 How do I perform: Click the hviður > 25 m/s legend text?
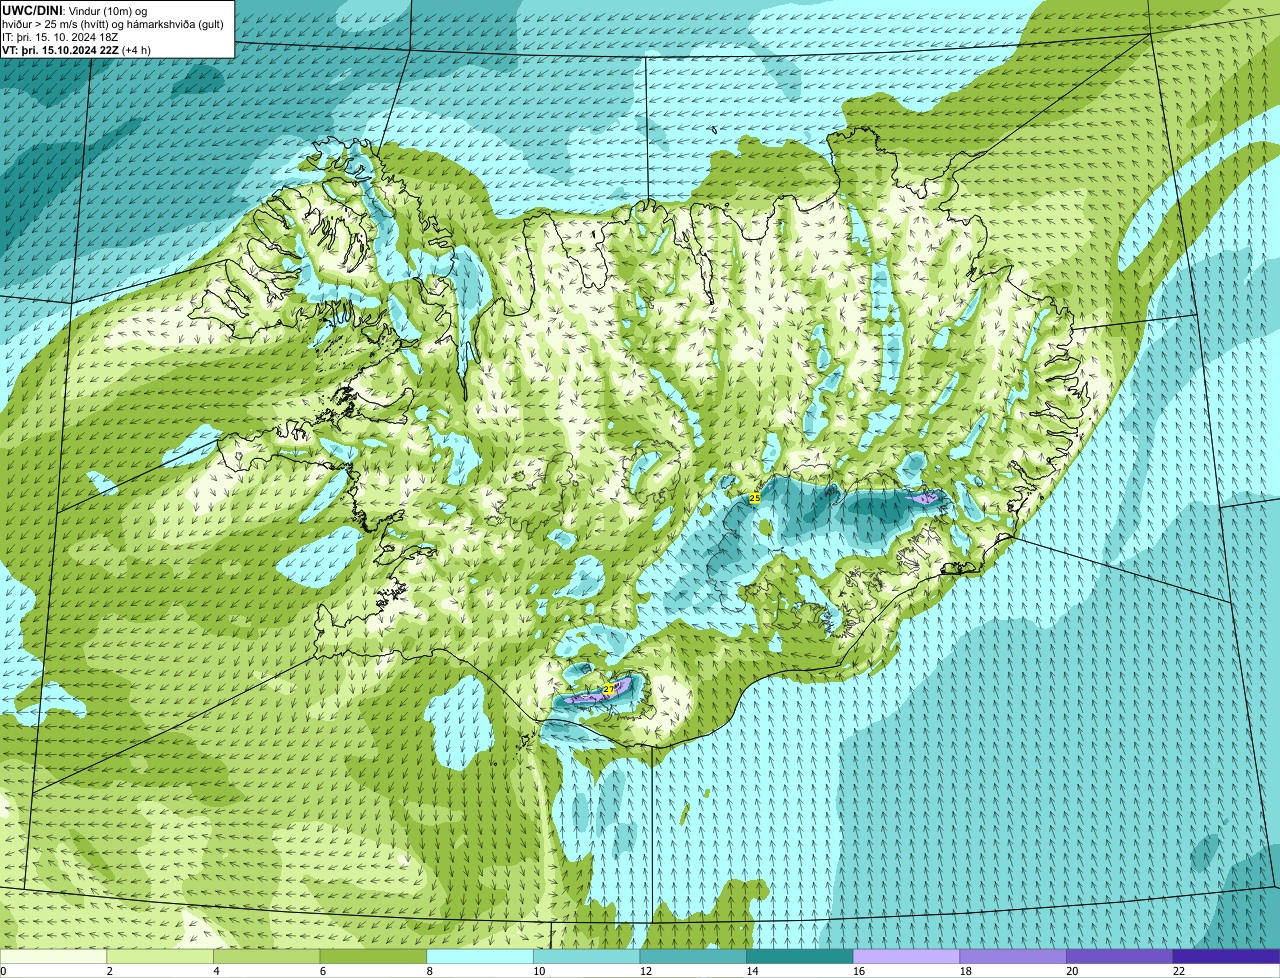[x=112, y=24]
